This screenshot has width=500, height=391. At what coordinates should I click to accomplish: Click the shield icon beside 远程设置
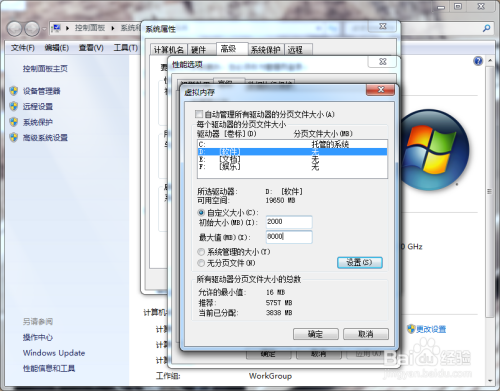[x=14, y=106]
